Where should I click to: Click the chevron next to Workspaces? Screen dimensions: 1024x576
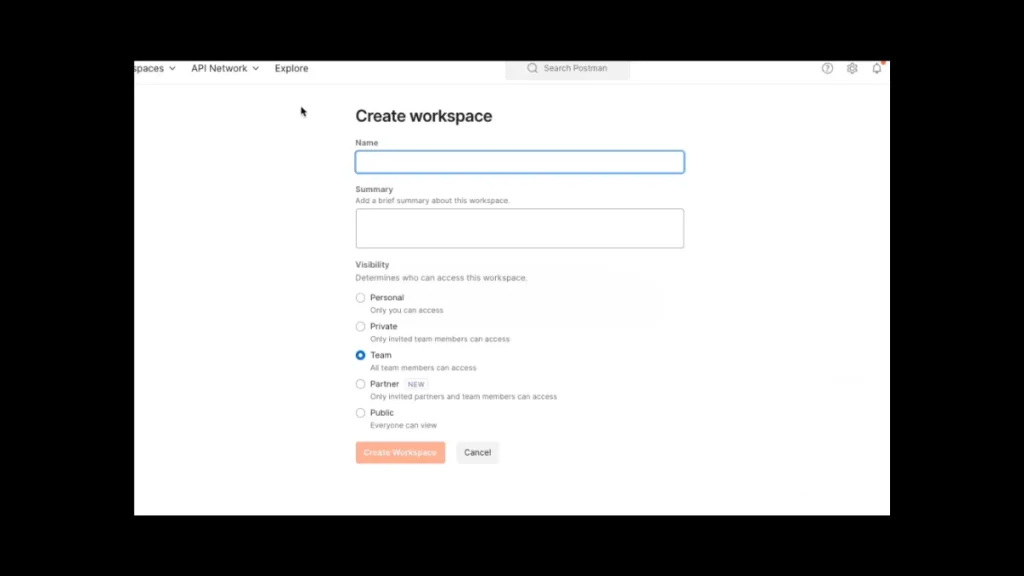pos(174,68)
